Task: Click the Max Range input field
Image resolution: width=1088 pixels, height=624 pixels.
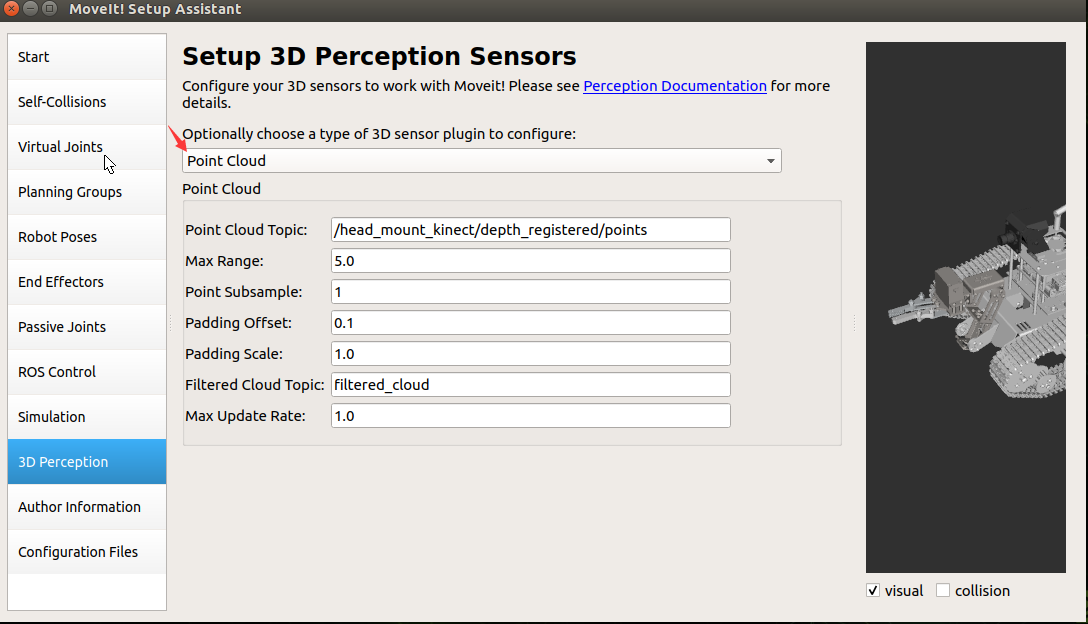Action: click(531, 261)
